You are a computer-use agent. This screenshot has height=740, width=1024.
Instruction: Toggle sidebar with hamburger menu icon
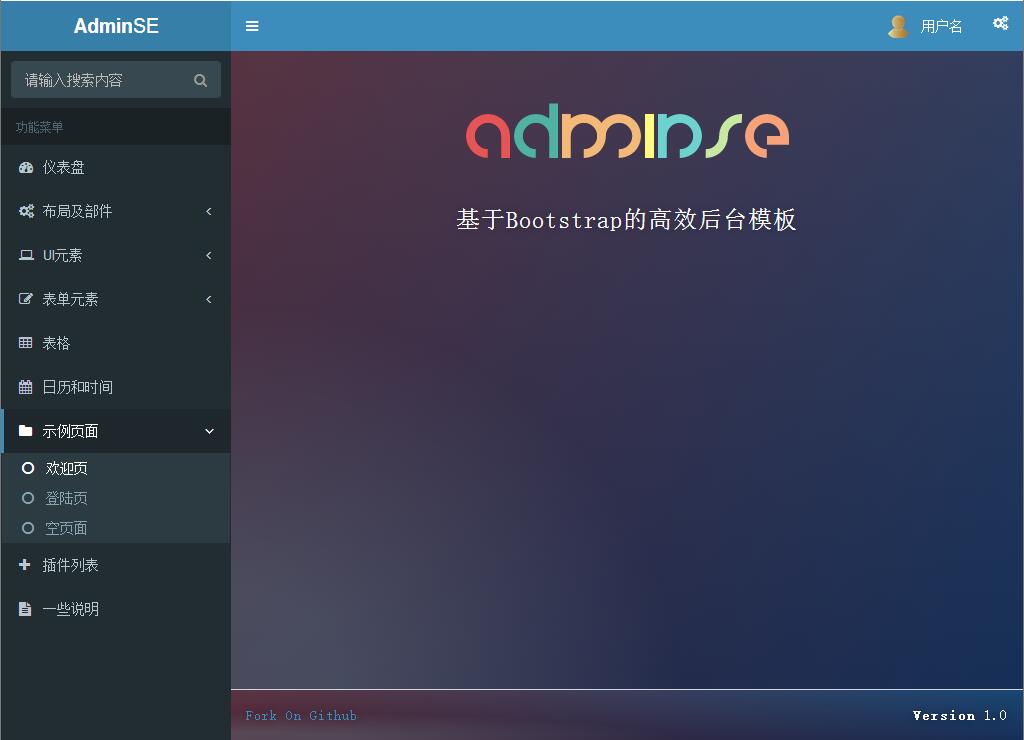click(252, 26)
